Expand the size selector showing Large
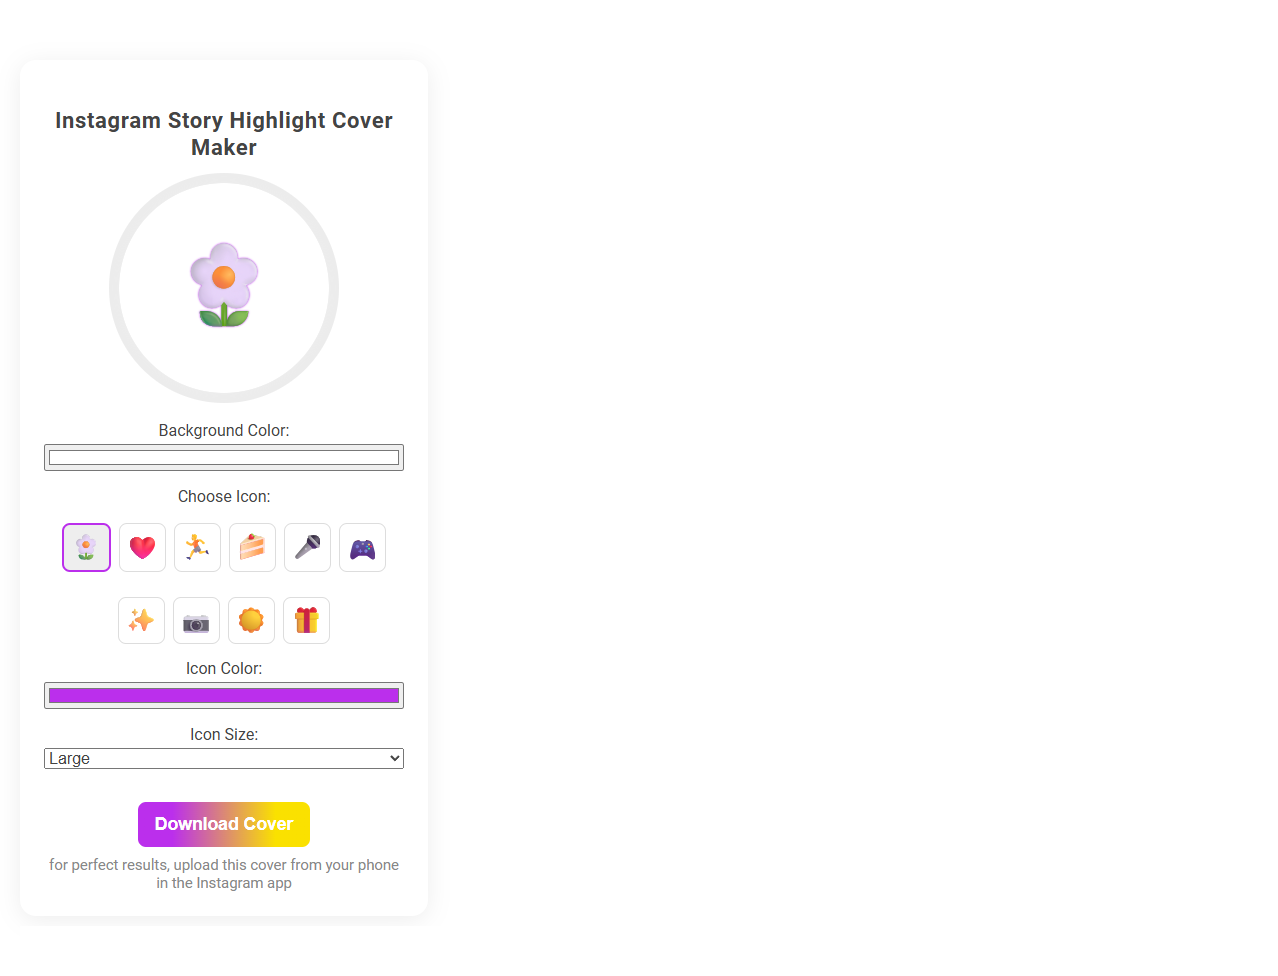Image resolution: width=1278 pixels, height=976 pixels. click(x=223, y=758)
